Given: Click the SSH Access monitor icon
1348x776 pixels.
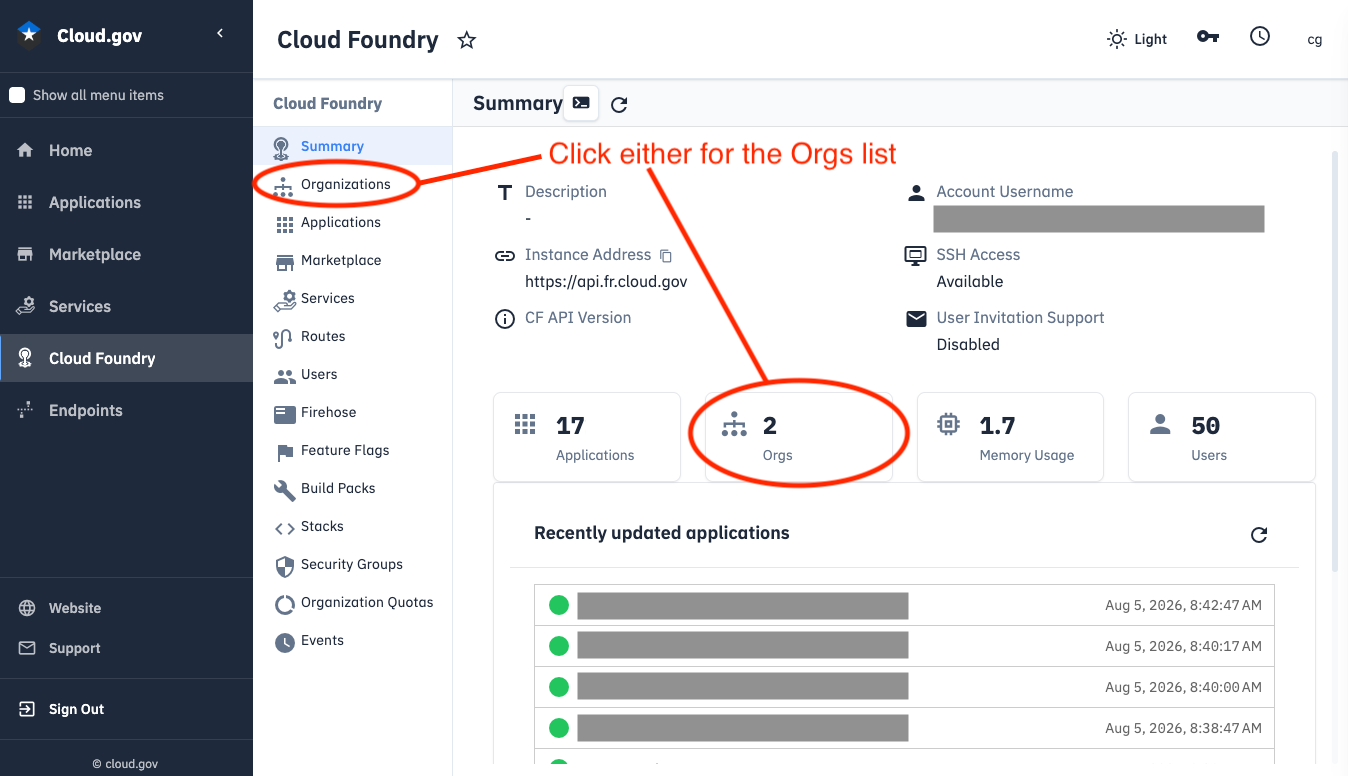Looking at the screenshot, I should [x=914, y=256].
